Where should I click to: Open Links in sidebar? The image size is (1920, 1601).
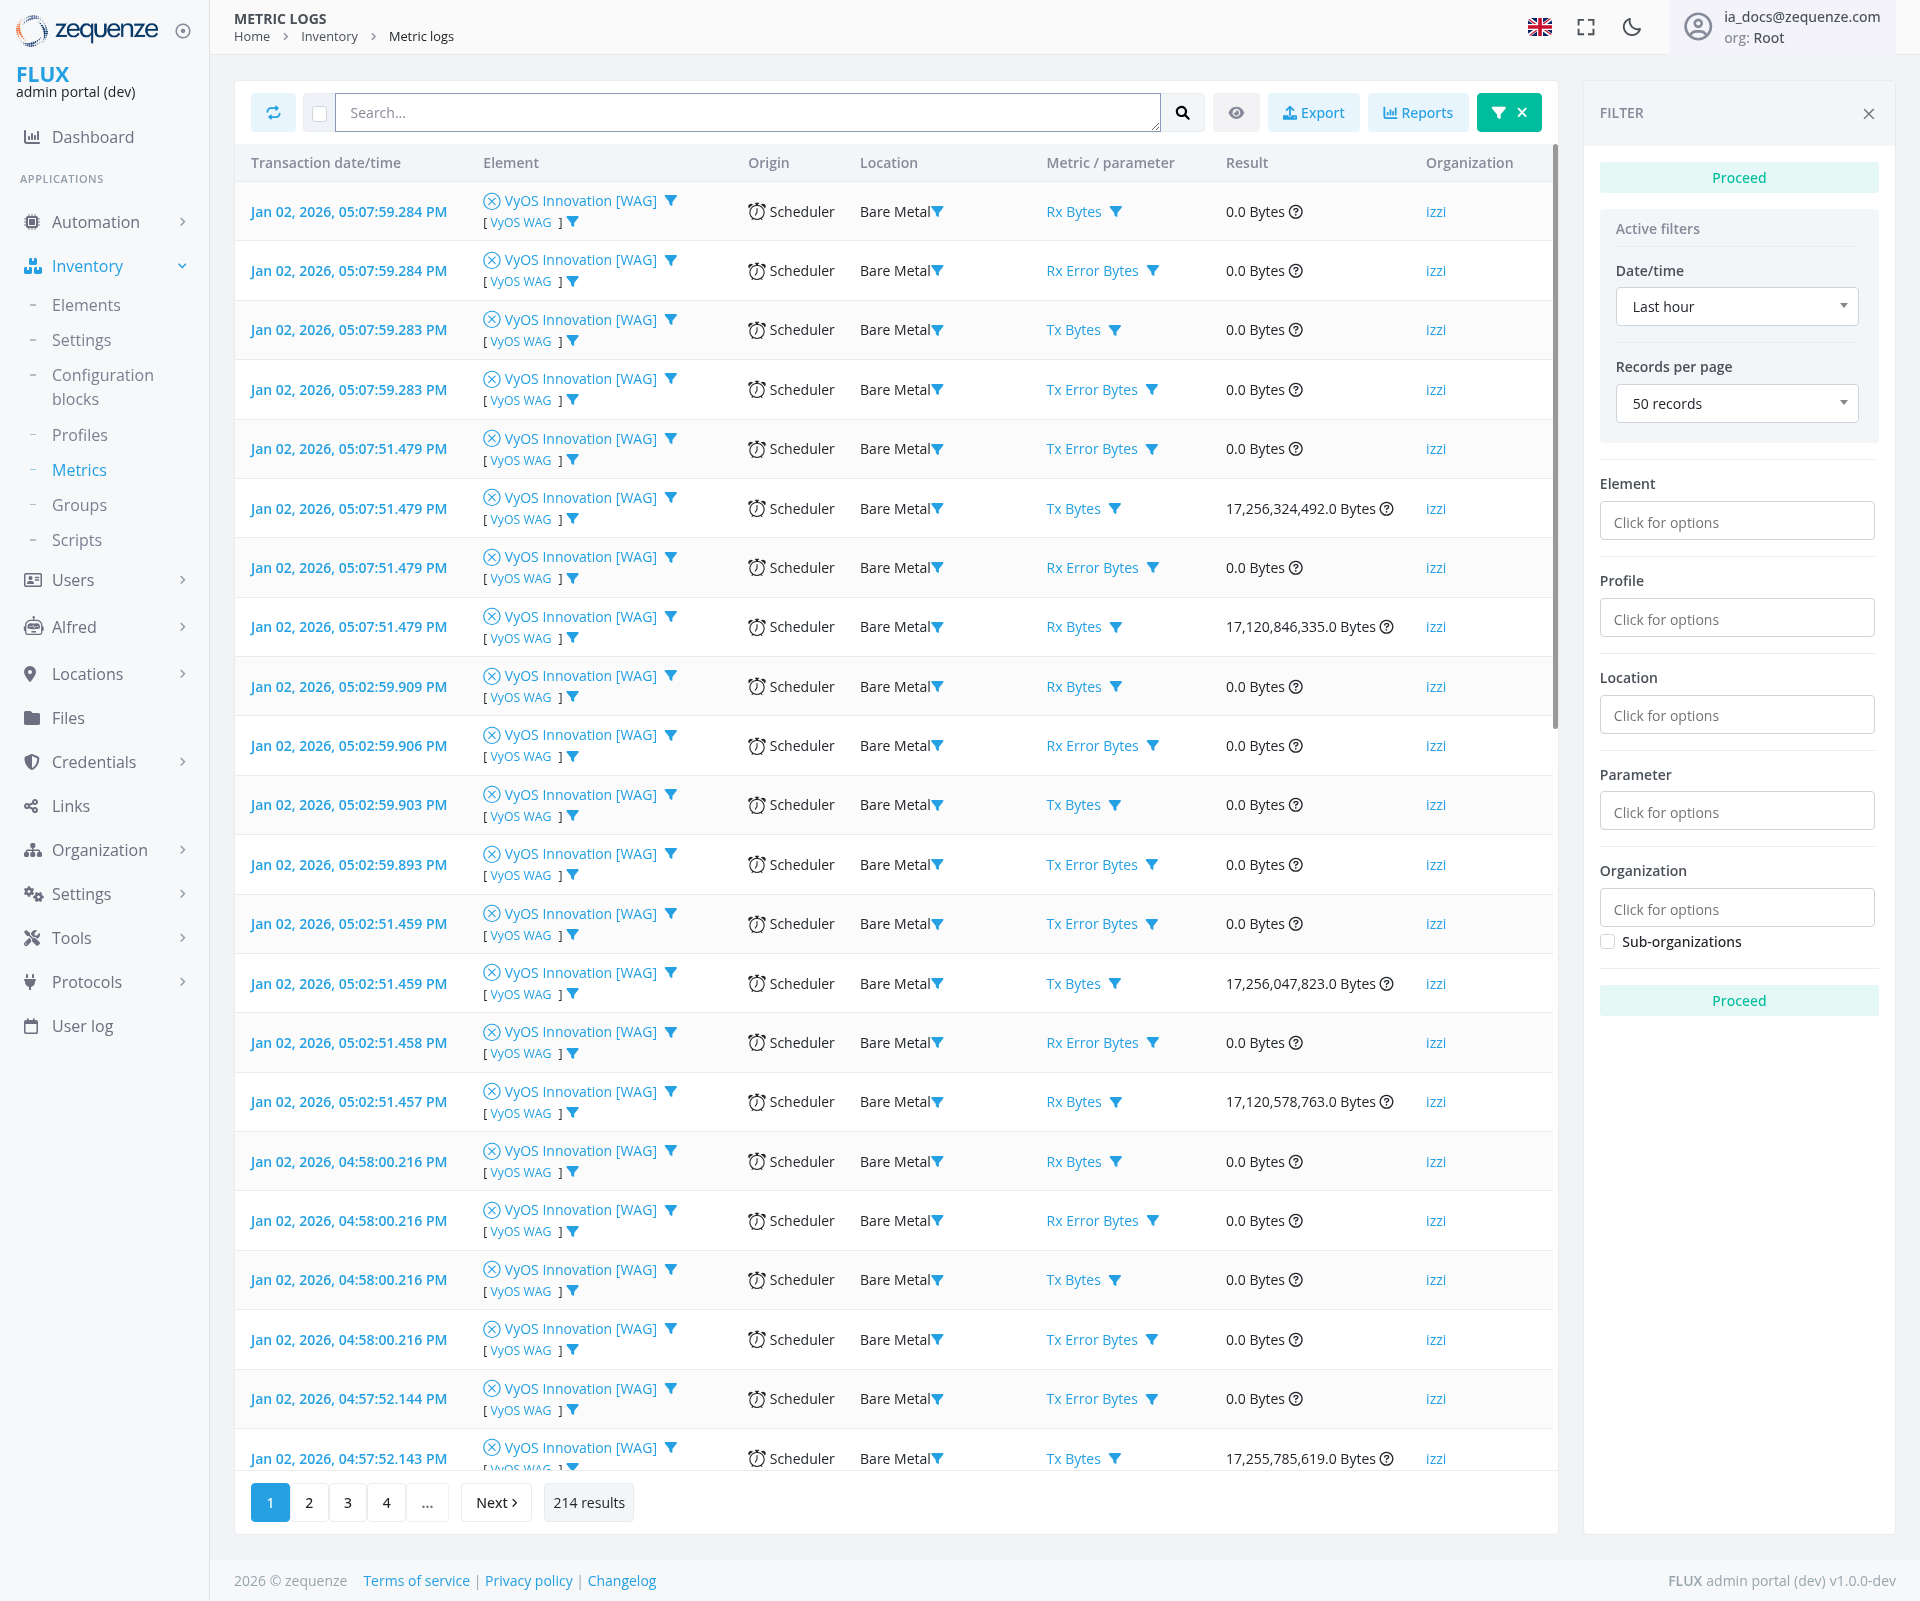pos(70,806)
